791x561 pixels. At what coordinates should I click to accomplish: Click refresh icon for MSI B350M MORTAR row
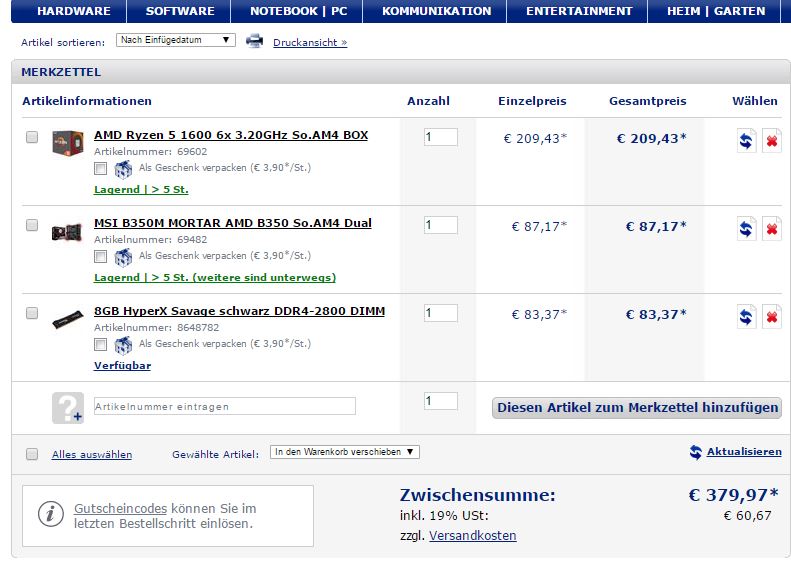[x=746, y=229]
